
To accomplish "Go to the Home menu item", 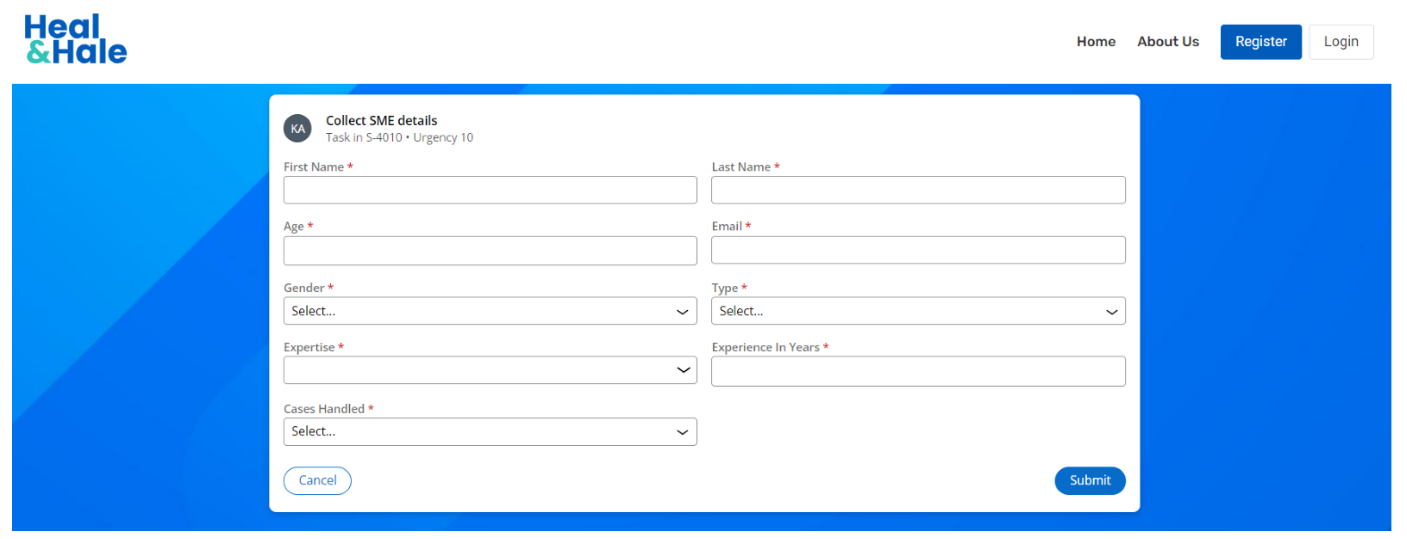I will 1095,42.
